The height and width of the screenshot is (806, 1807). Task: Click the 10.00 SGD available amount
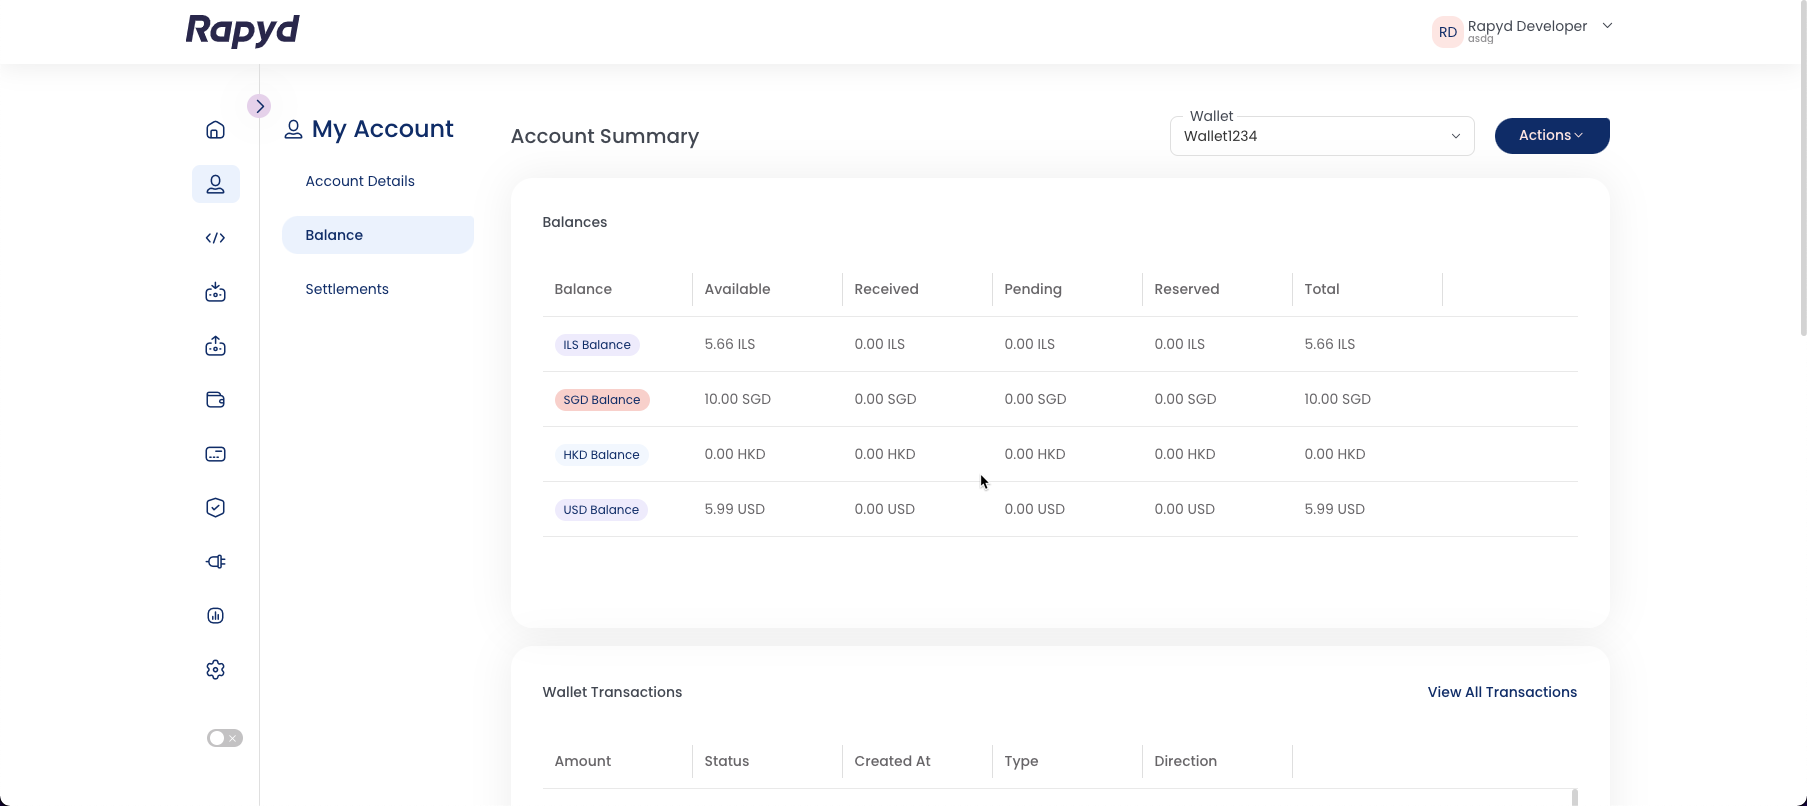point(738,399)
